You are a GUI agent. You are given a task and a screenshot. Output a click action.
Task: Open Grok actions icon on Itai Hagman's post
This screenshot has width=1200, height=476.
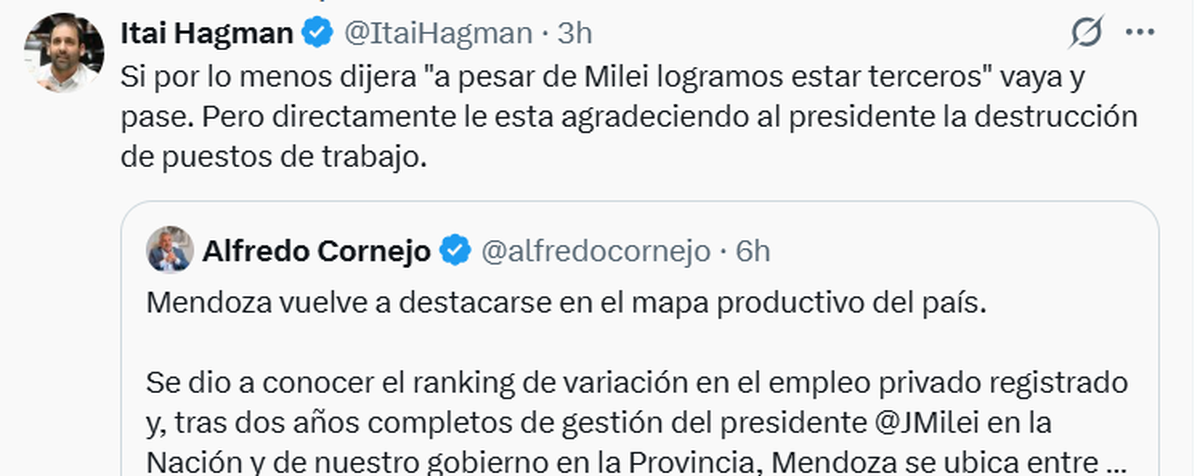1085,33
